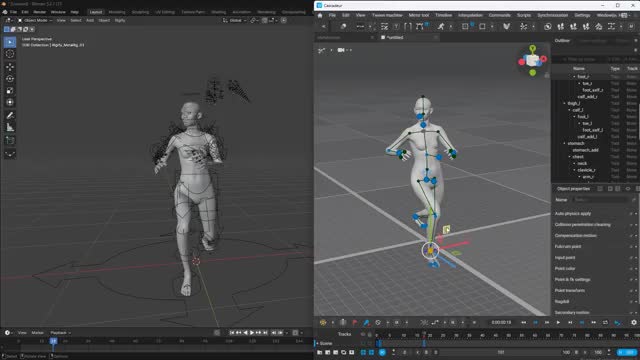Open Blender Render menu

point(40,12)
